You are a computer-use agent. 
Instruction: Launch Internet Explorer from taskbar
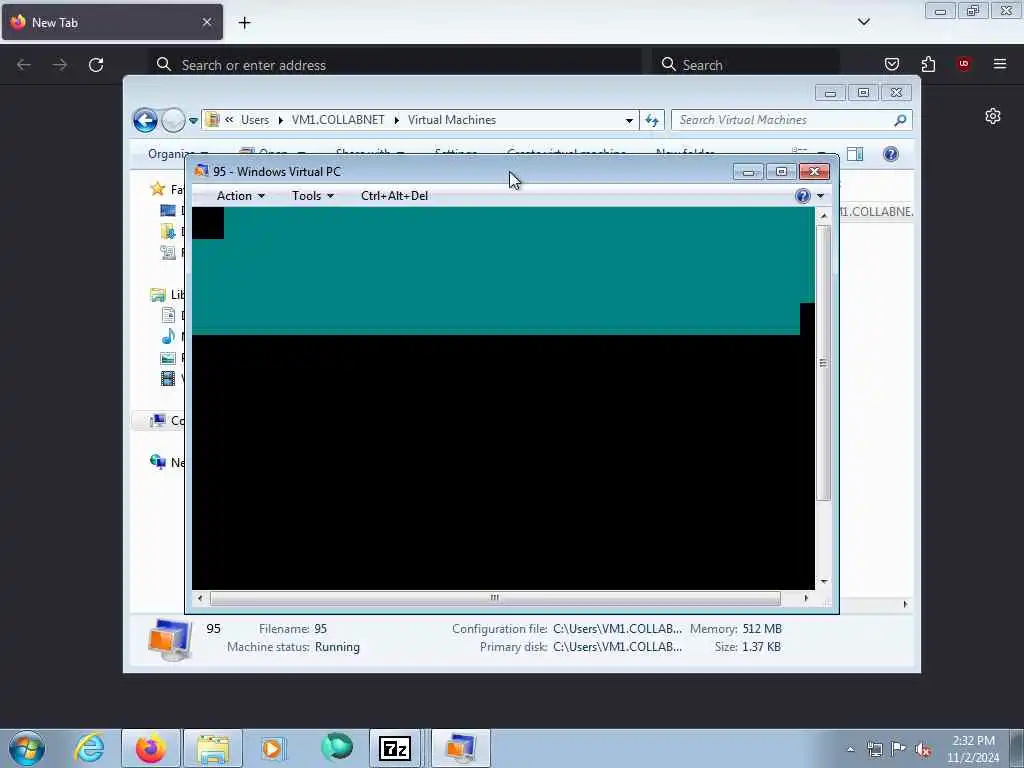89,748
